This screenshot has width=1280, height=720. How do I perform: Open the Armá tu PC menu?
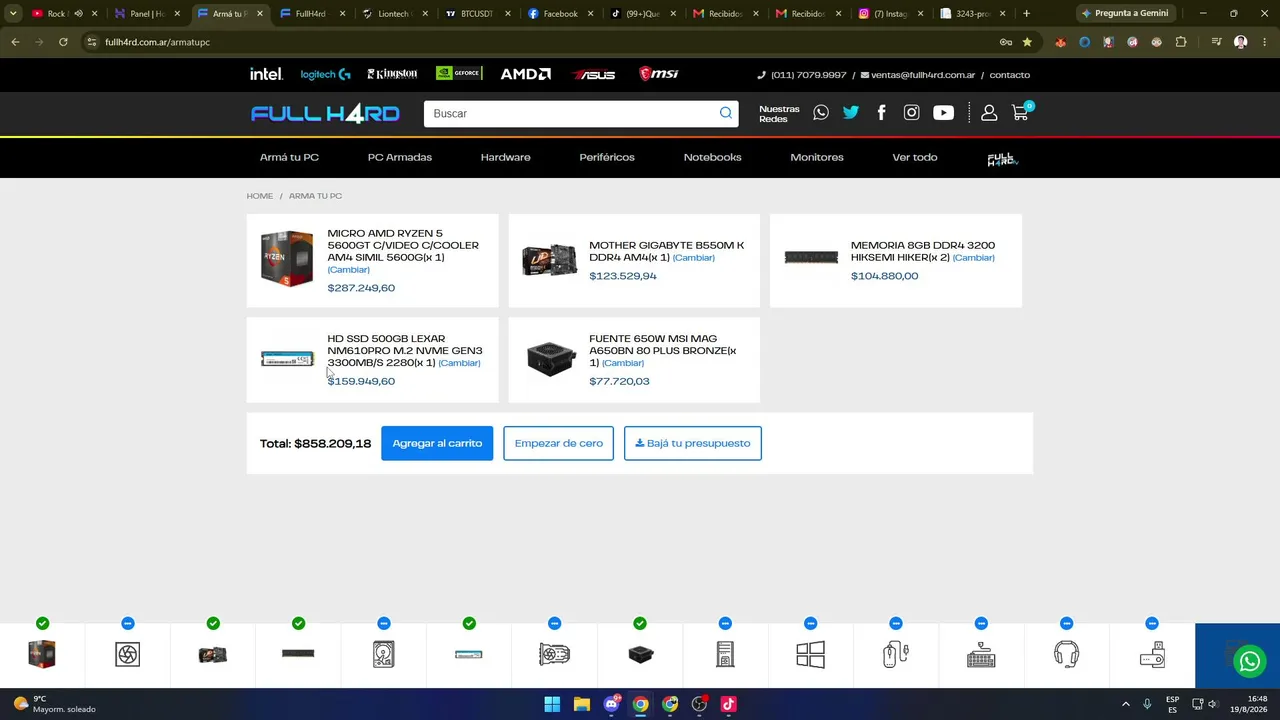289,157
